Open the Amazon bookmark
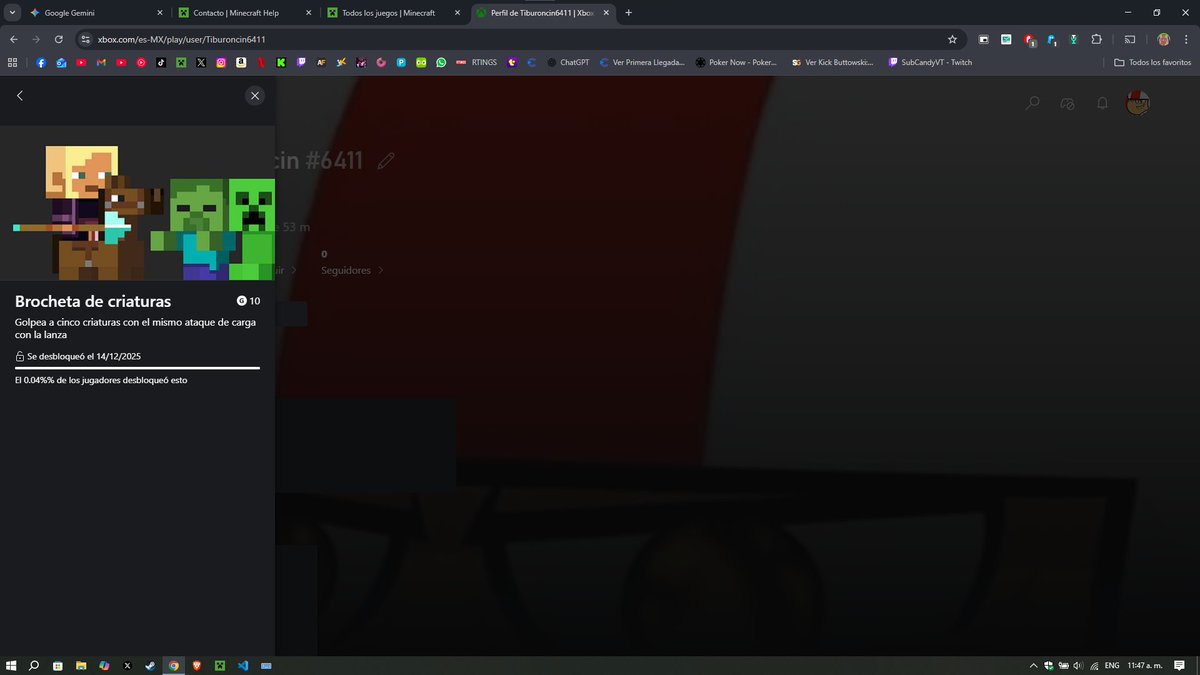1200x675 pixels. click(x=241, y=62)
